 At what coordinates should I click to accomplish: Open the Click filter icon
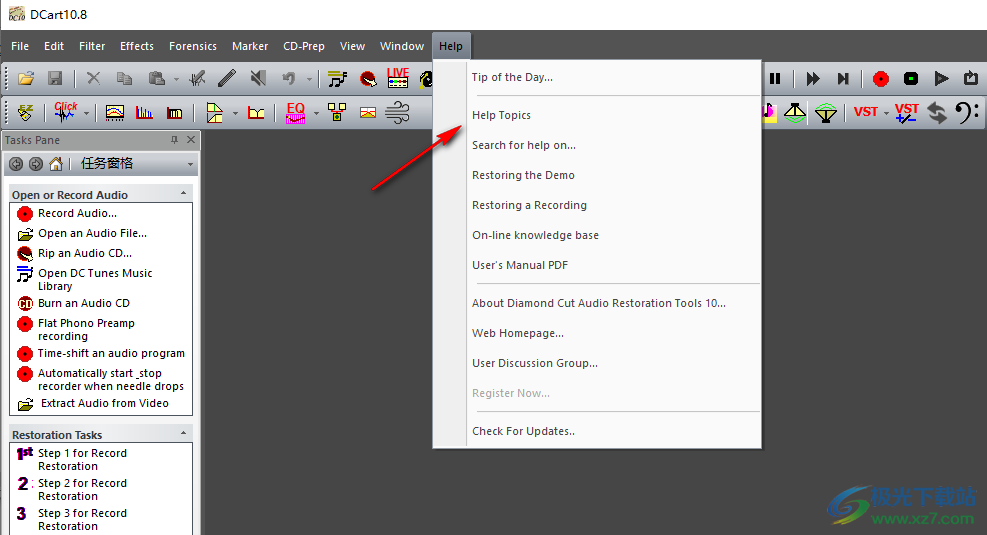coord(65,111)
